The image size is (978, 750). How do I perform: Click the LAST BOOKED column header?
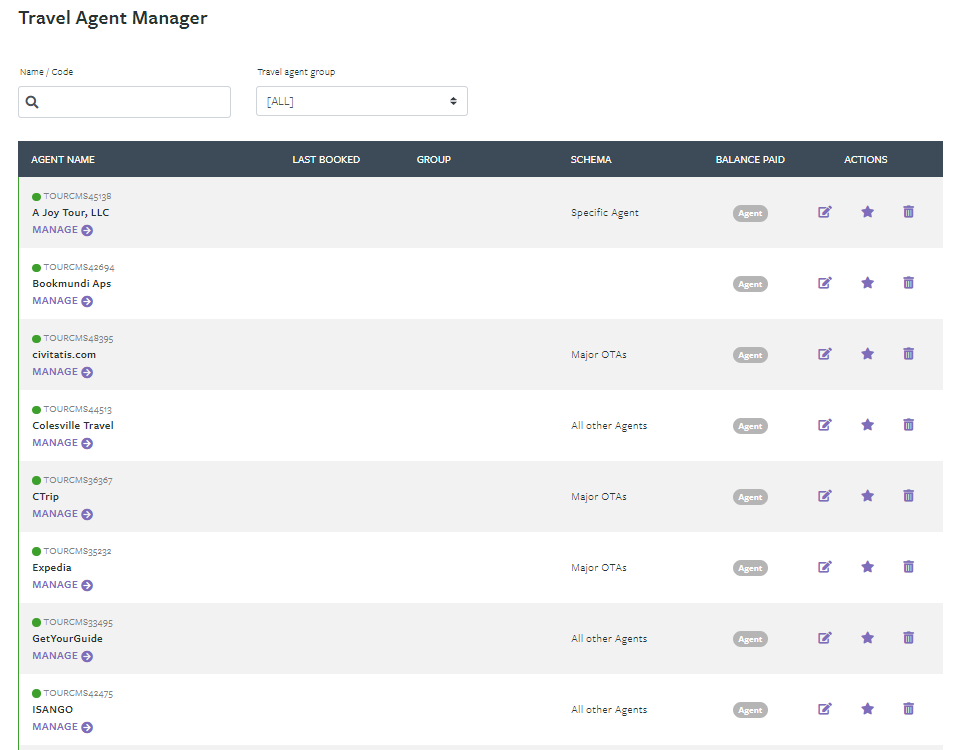pos(326,160)
